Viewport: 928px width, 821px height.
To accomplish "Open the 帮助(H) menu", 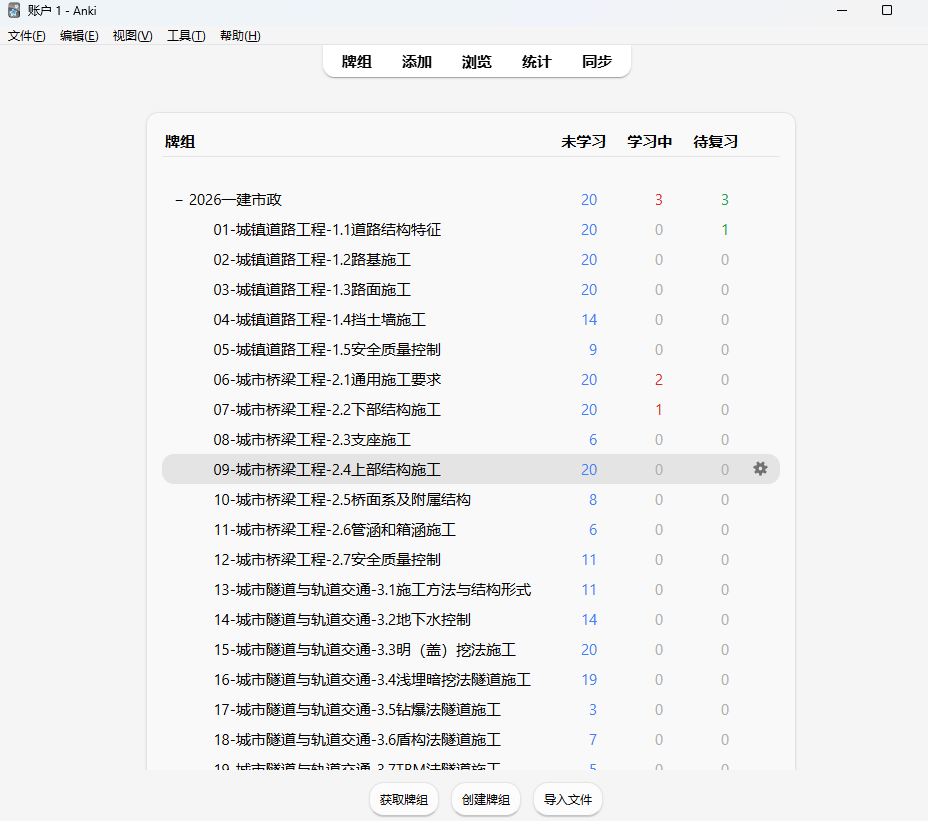I will tap(240, 36).
